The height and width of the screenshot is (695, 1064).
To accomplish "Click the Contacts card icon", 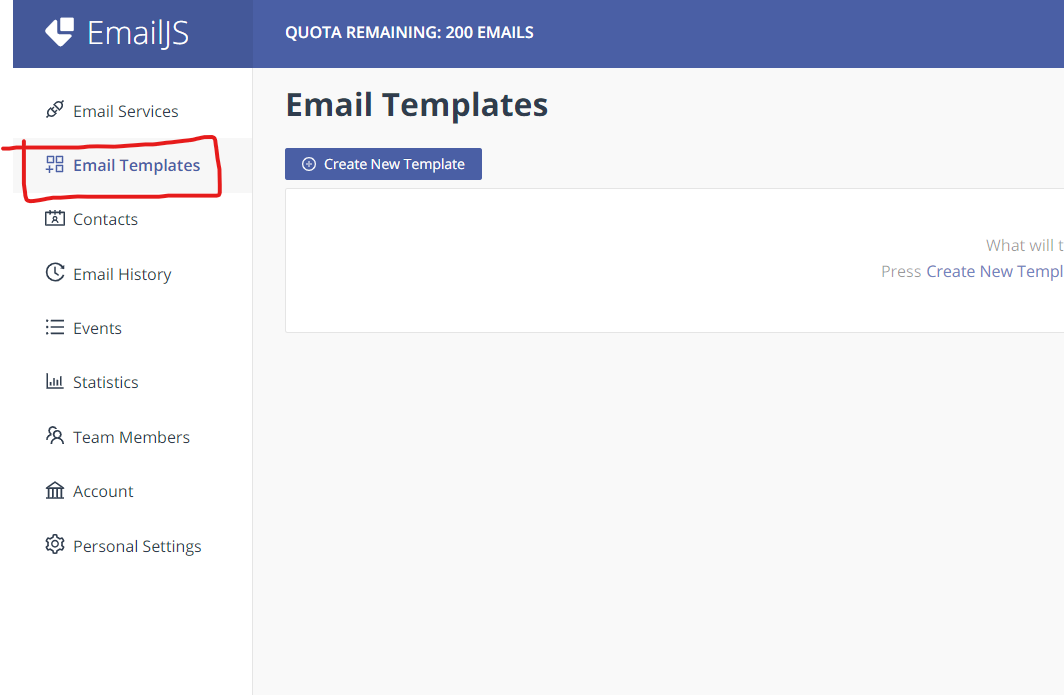I will click(x=55, y=218).
